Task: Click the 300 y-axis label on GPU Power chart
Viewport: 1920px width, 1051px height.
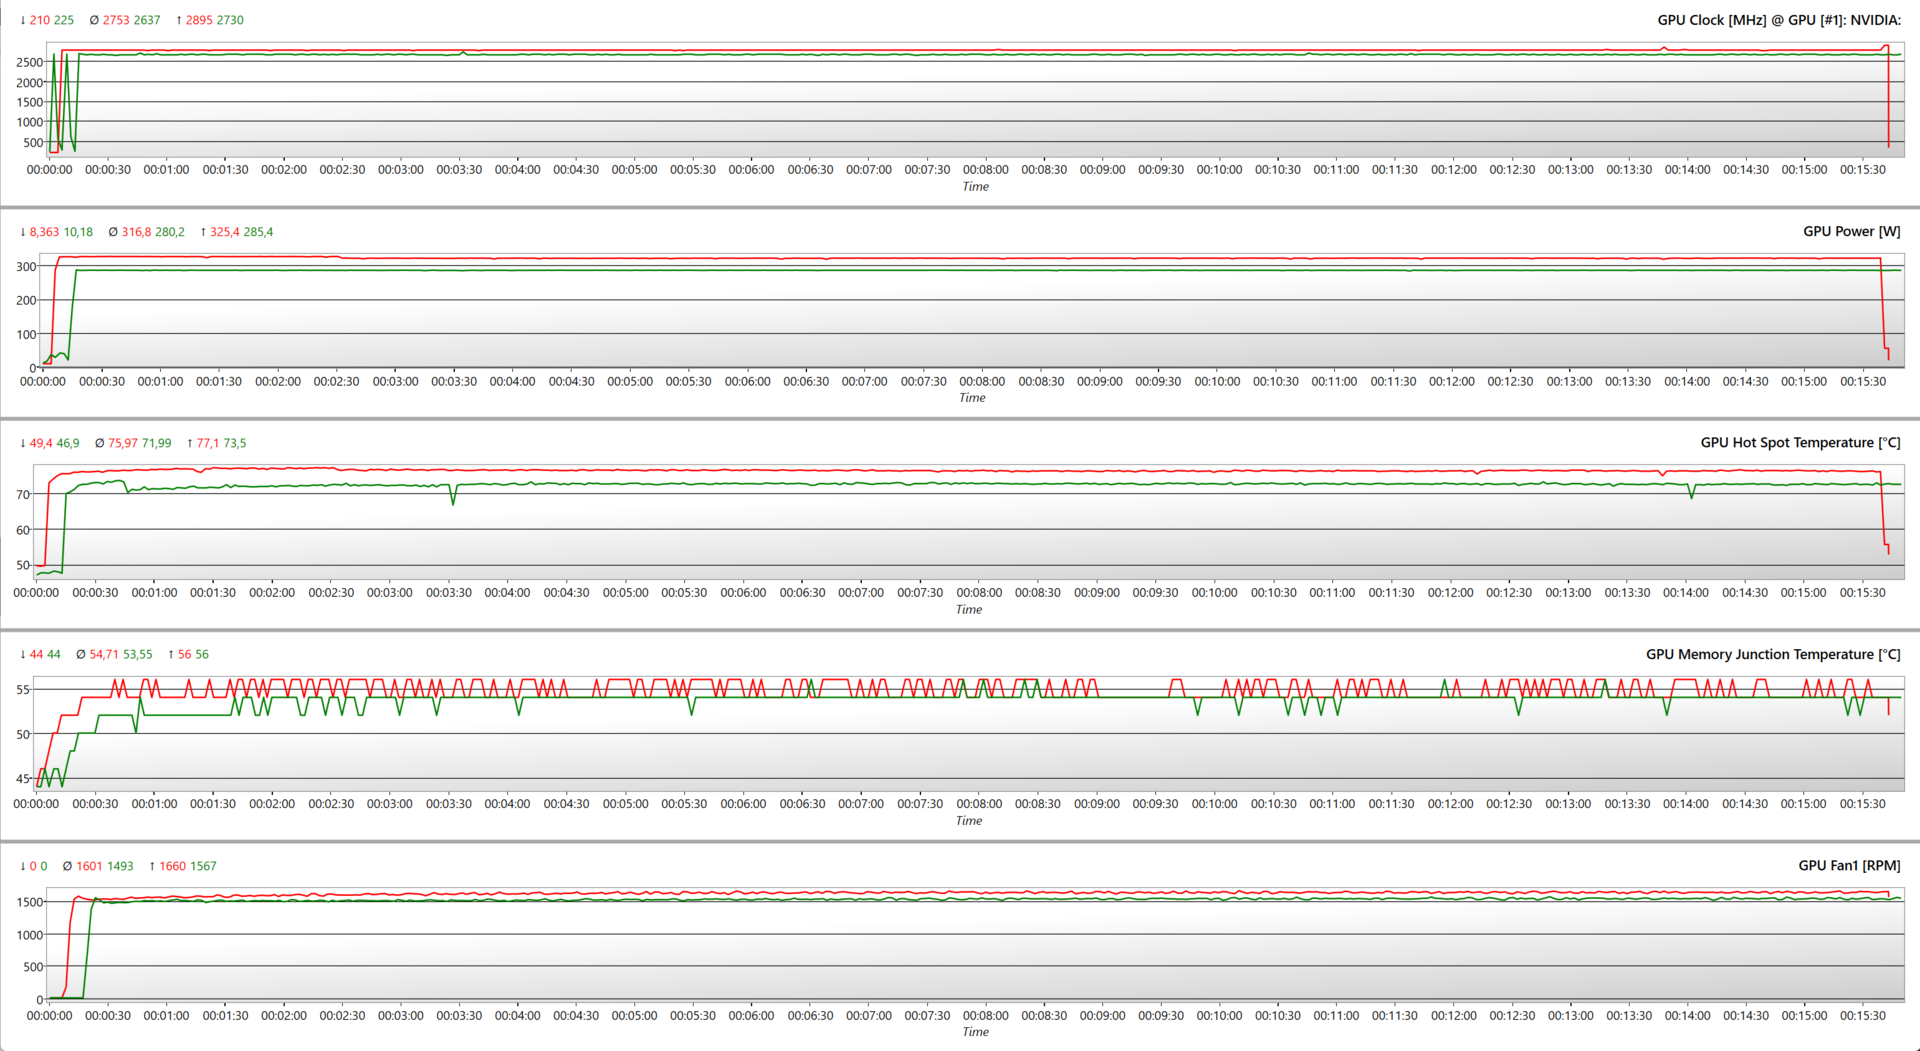Action: point(26,267)
